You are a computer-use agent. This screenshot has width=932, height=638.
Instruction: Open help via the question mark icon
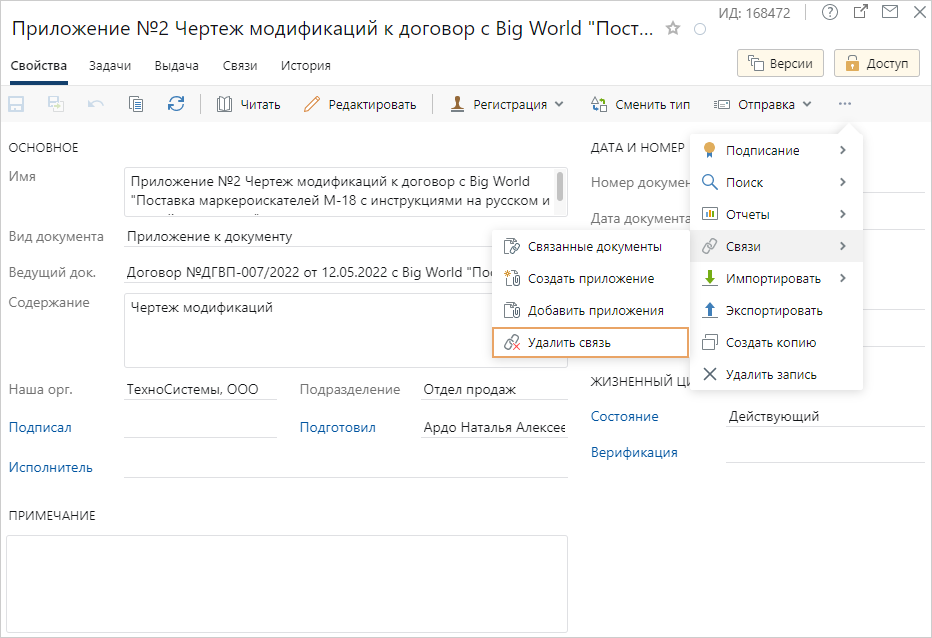point(829,13)
